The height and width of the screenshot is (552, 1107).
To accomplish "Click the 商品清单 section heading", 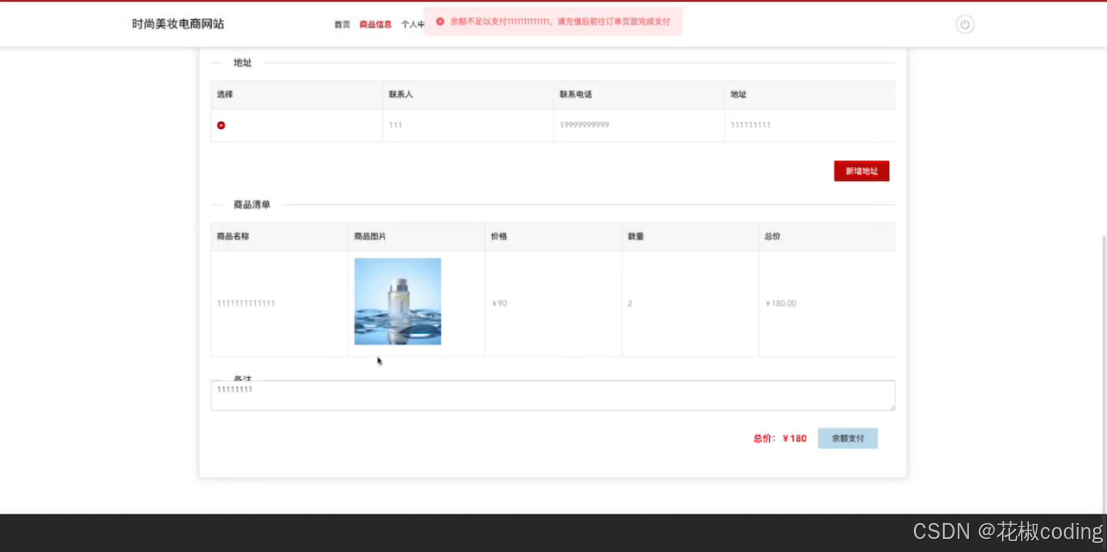I will tap(251, 205).
